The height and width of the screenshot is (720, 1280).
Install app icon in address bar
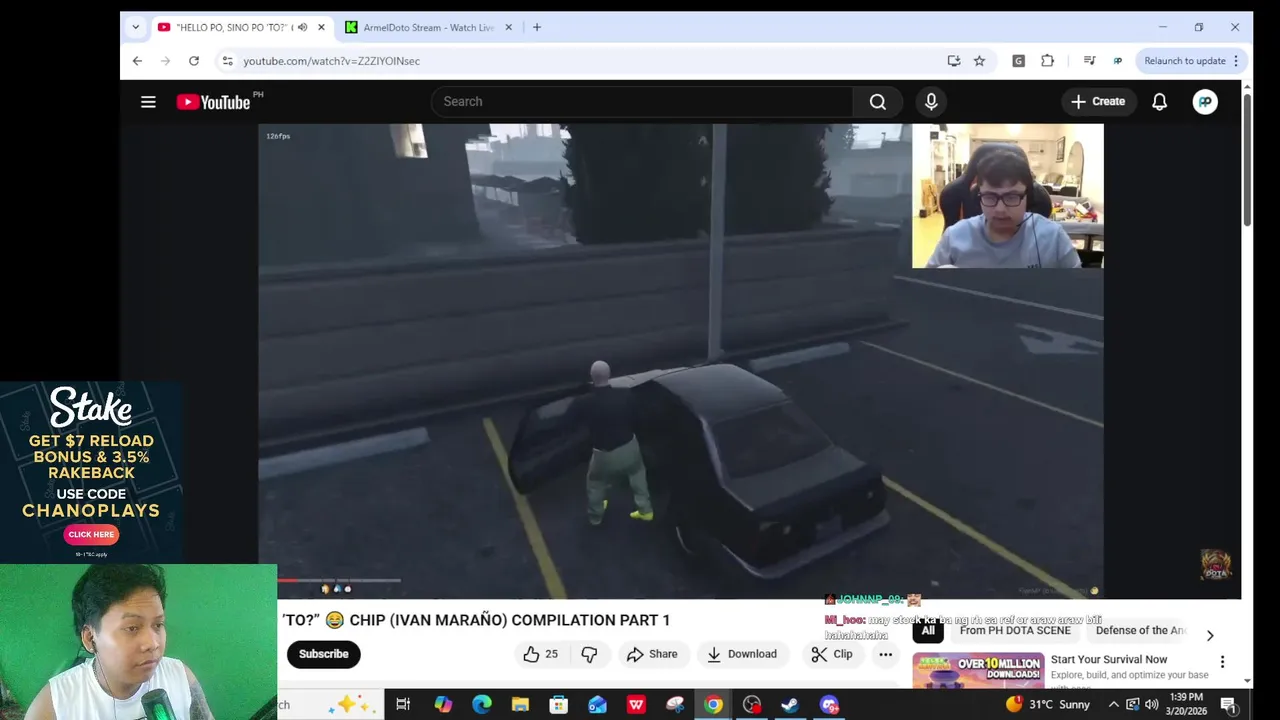point(954,61)
